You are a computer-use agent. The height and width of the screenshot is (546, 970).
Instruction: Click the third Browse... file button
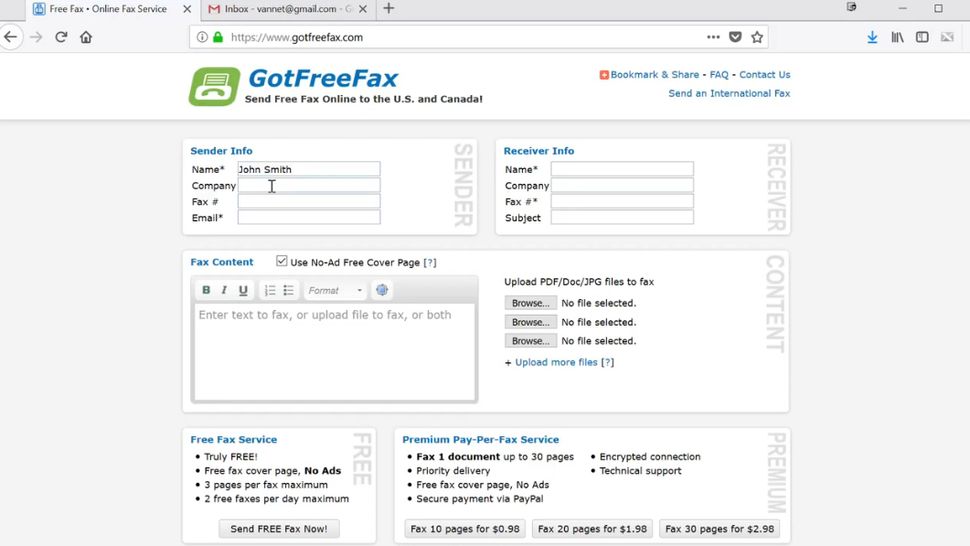coord(530,341)
